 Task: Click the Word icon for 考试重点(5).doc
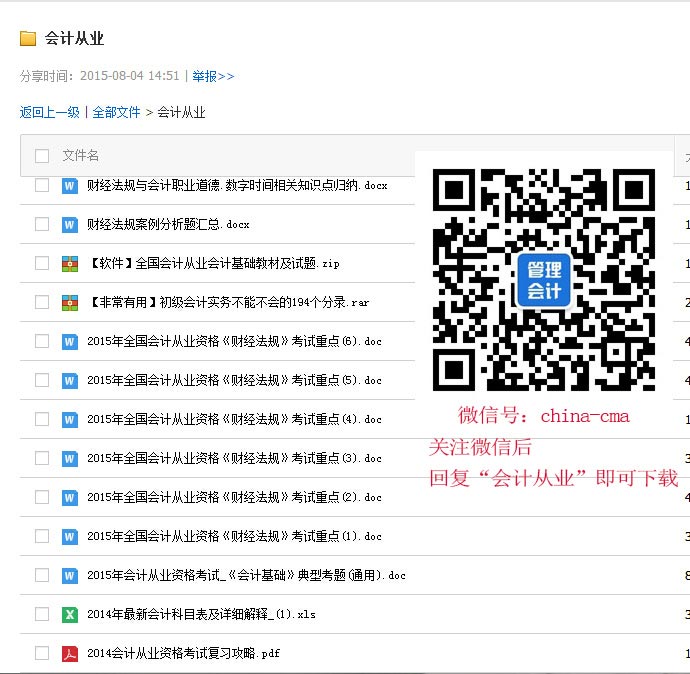click(70, 381)
